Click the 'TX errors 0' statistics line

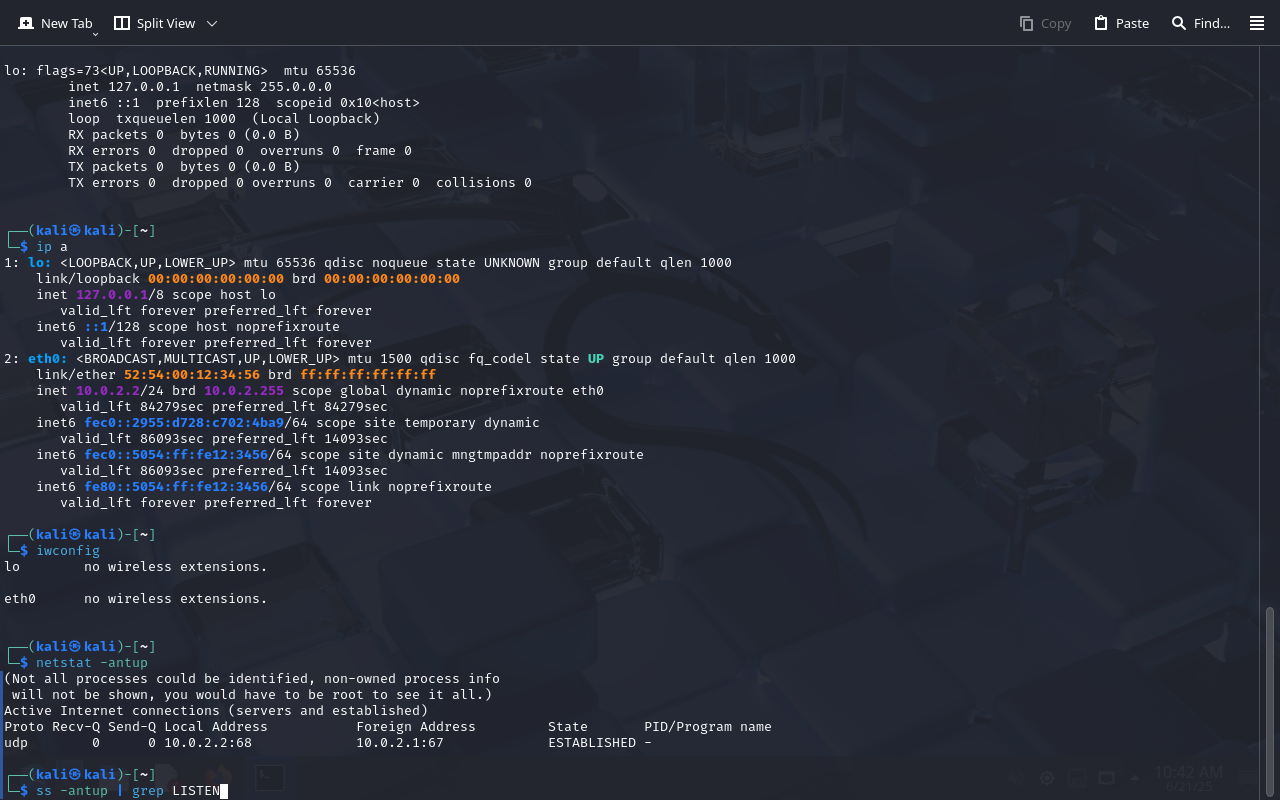(300, 183)
